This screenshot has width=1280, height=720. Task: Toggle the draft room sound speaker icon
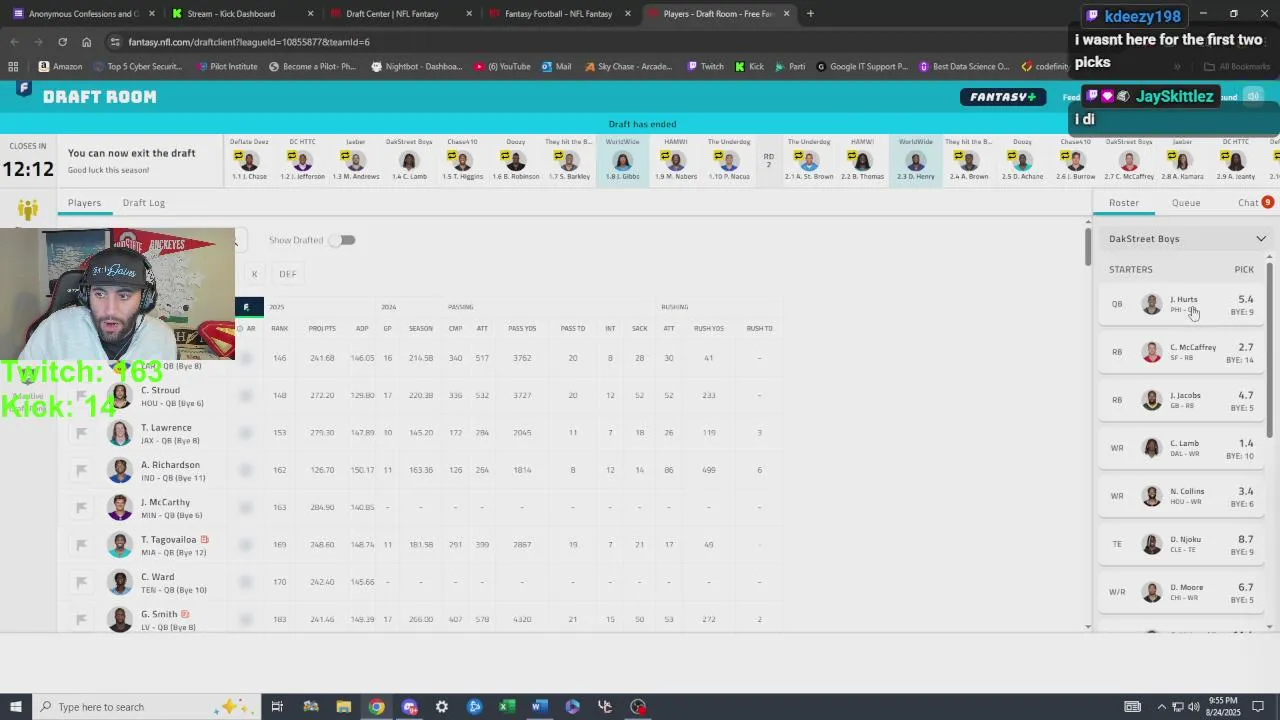pyautogui.click(x=1253, y=97)
